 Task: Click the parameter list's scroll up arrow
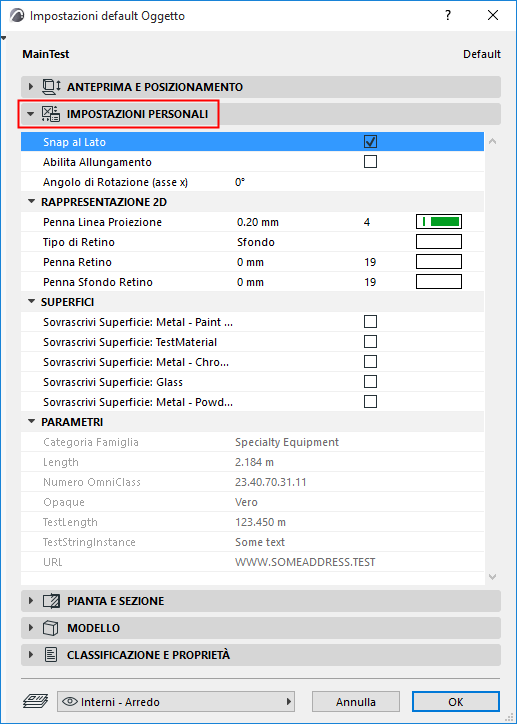click(493, 141)
